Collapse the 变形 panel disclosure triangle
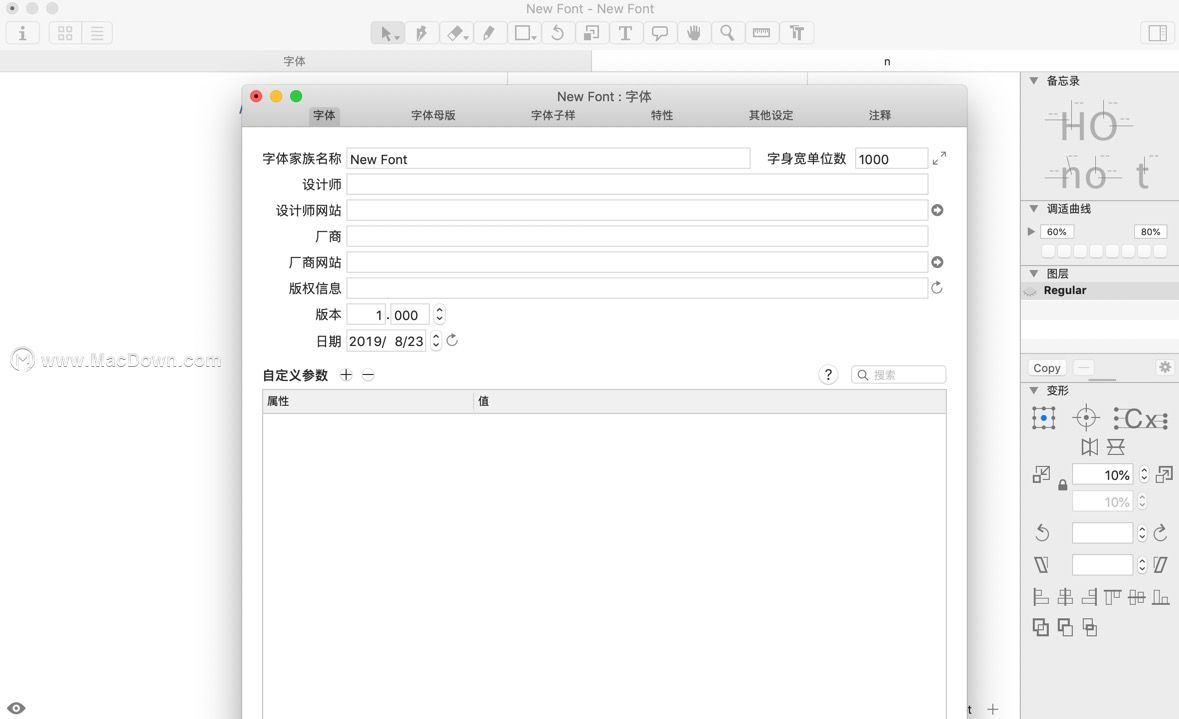This screenshot has height=719, width=1179. [x=1032, y=390]
